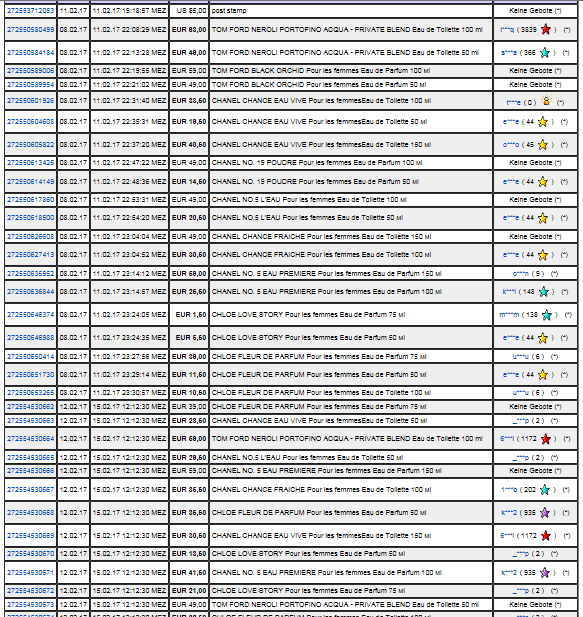Open item number 272554530673
The width and height of the screenshot is (583, 617).
tap(31, 605)
